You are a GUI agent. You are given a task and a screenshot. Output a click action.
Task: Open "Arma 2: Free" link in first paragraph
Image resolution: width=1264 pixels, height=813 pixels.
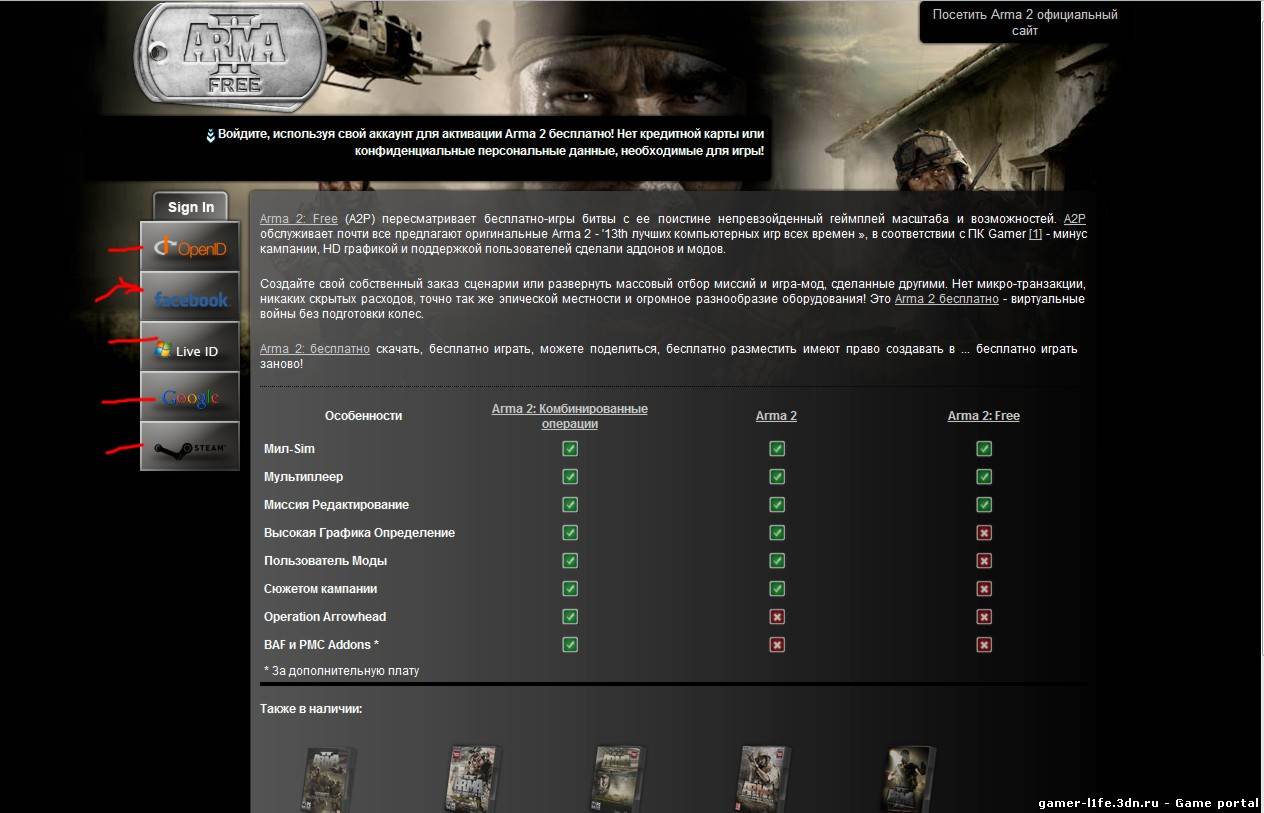tap(299, 218)
